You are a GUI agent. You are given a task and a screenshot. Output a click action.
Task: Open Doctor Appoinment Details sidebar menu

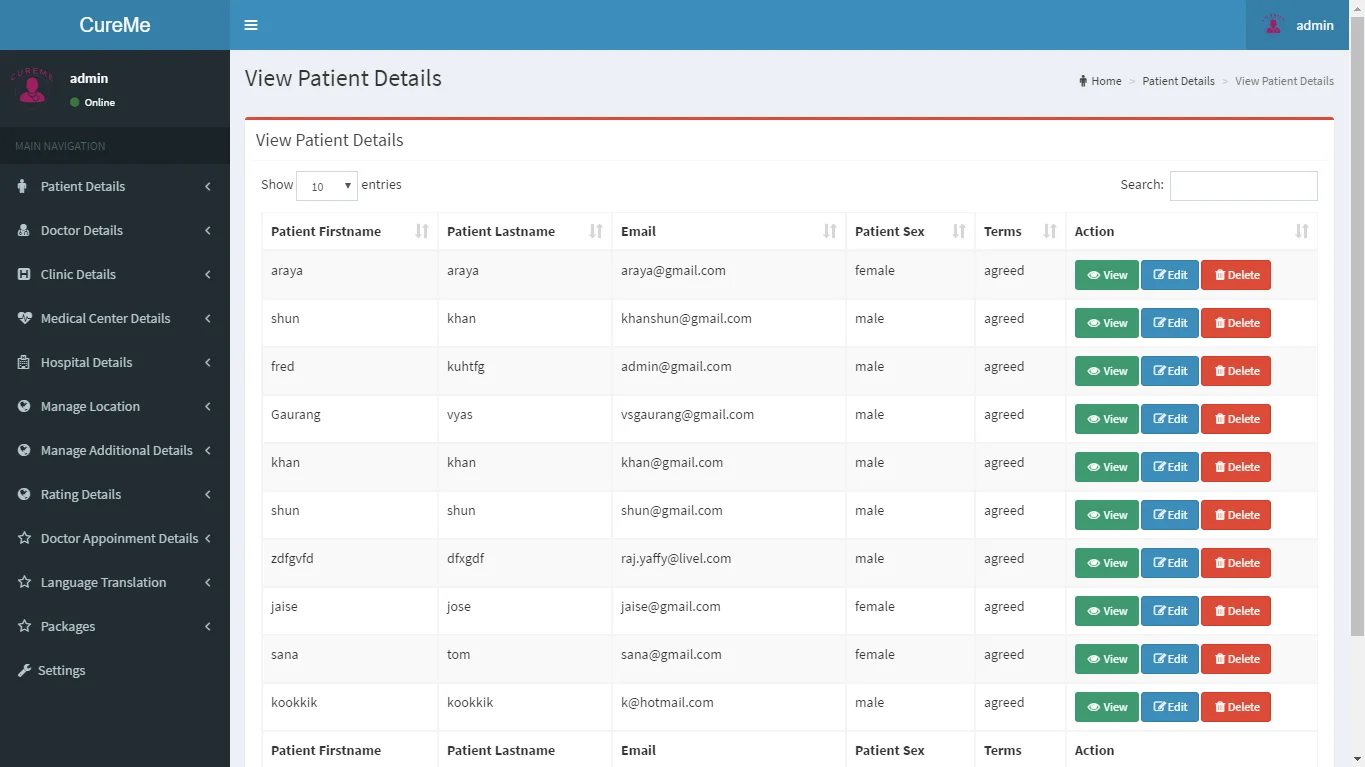(115, 538)
